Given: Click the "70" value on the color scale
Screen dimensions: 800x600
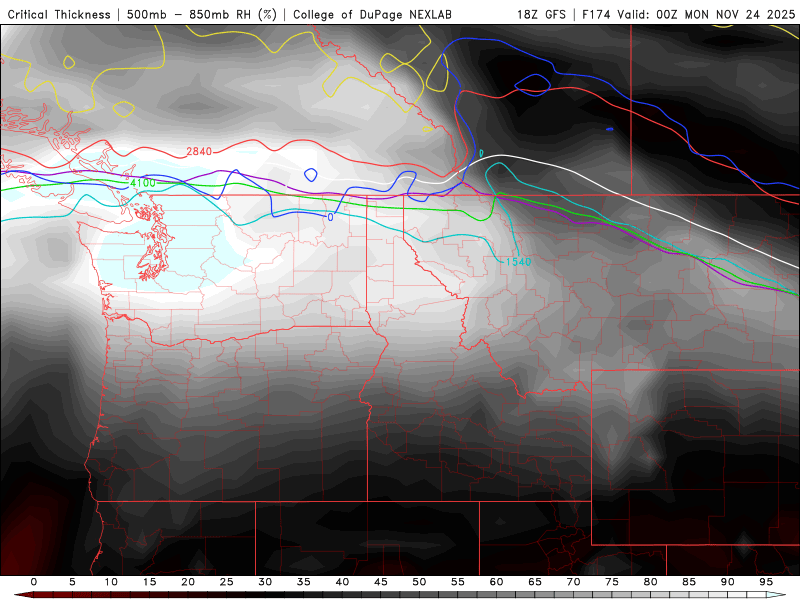Looking at the screenshot, I should (x=573, y=582).
